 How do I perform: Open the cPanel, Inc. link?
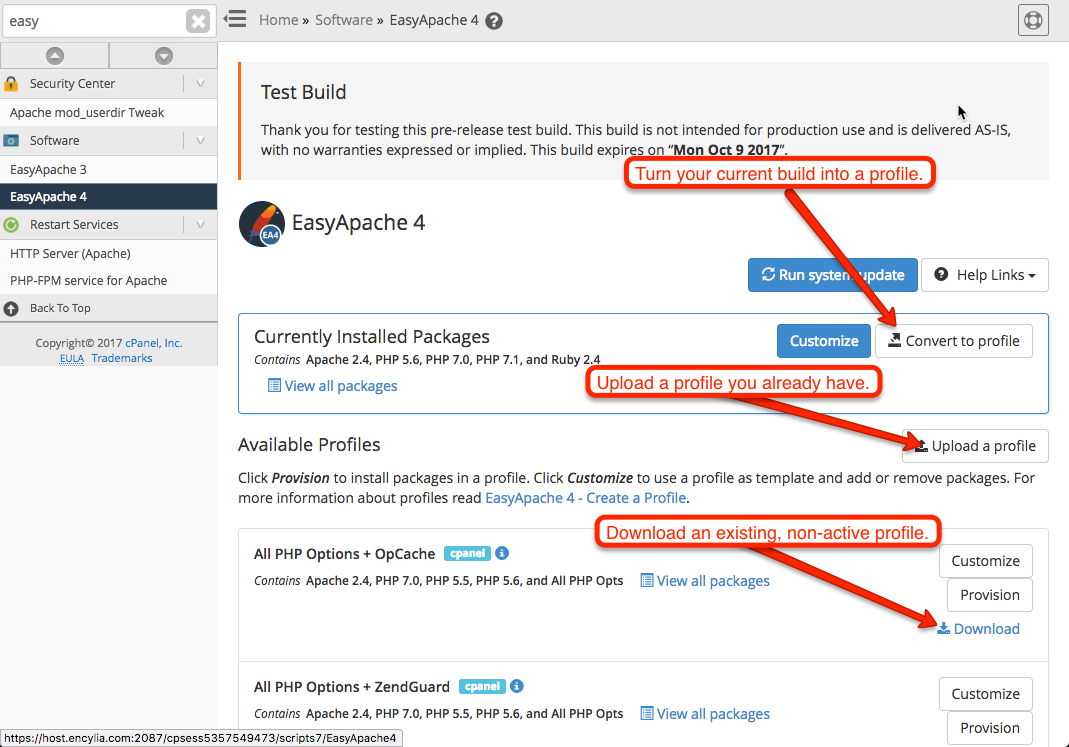point(153,343)
